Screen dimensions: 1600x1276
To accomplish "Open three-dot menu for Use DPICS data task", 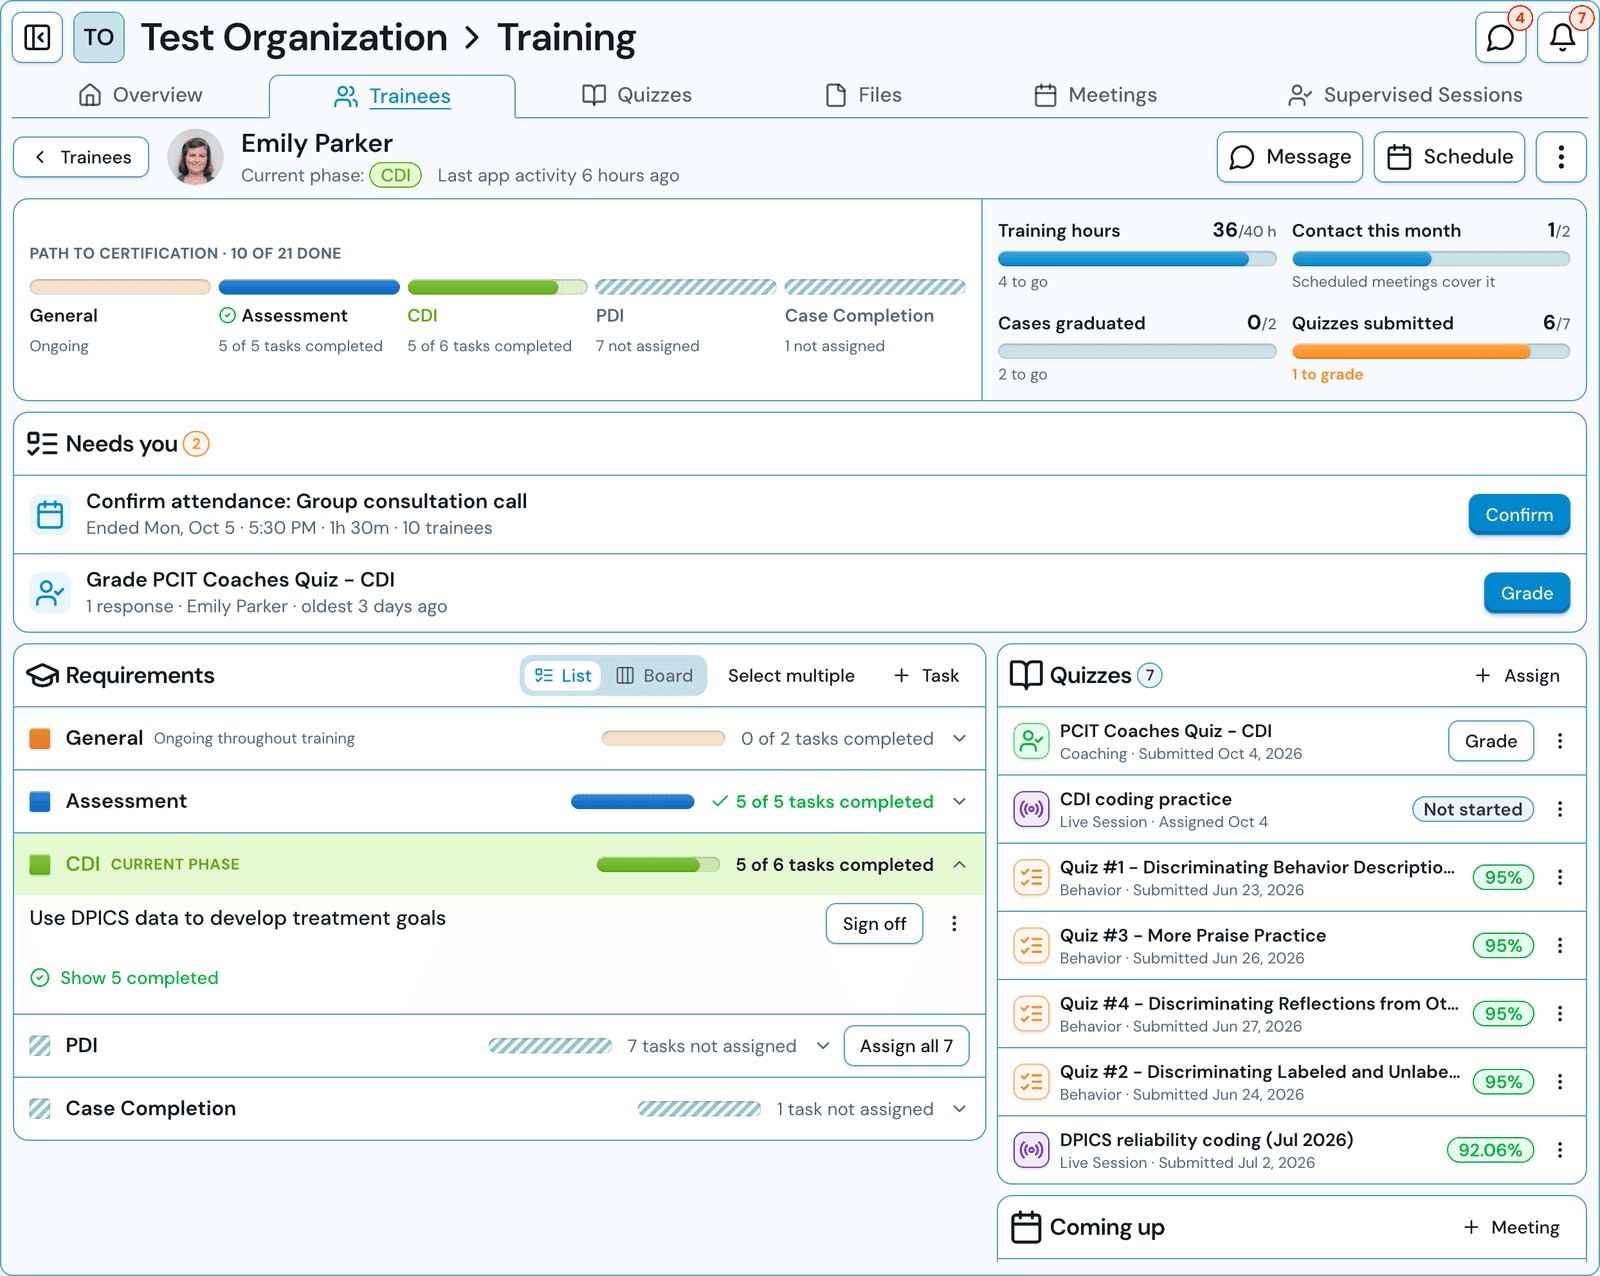I will [x=954, y=924].
